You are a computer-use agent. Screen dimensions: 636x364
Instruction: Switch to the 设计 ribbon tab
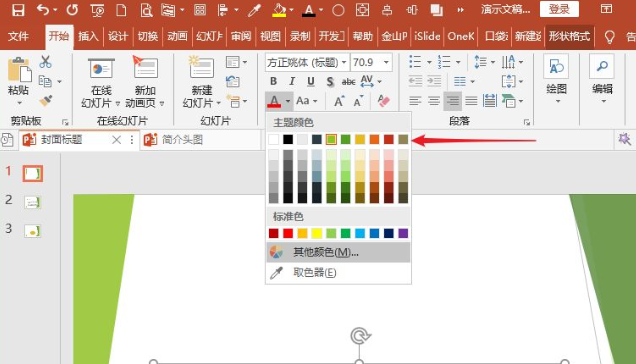coord(118,37)
